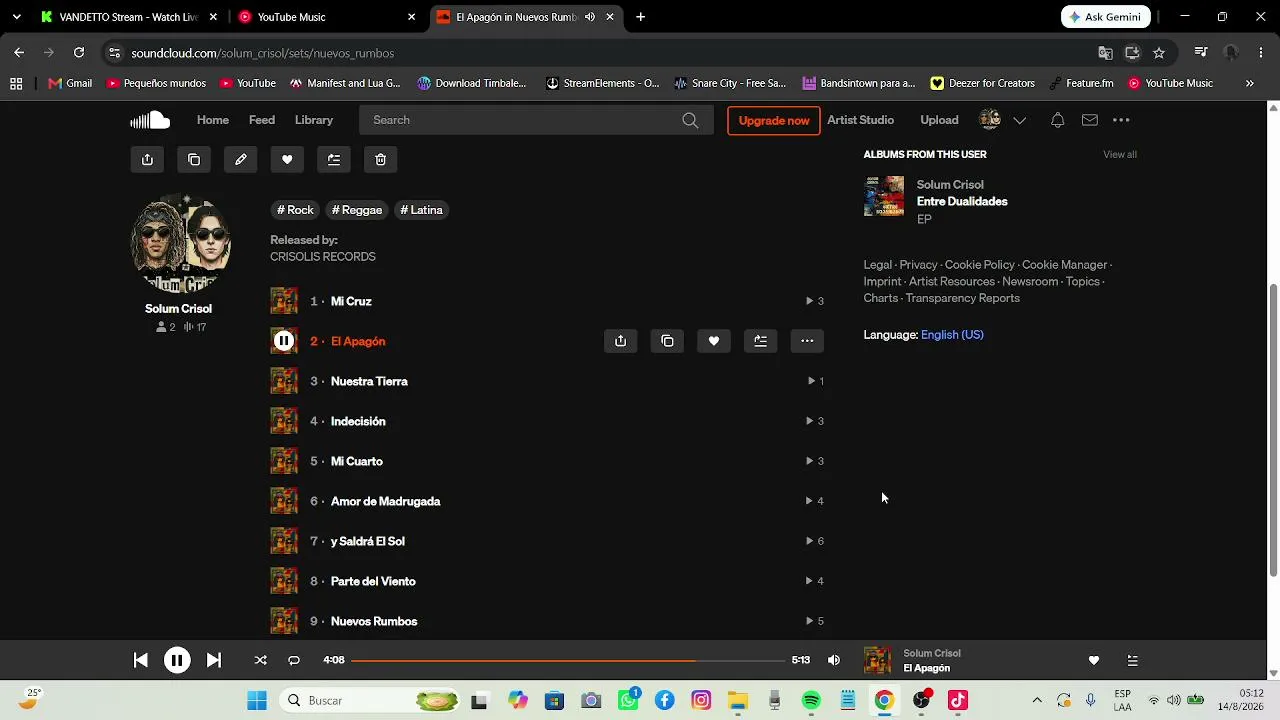Filter by the Reggae tag

point(357,210)
